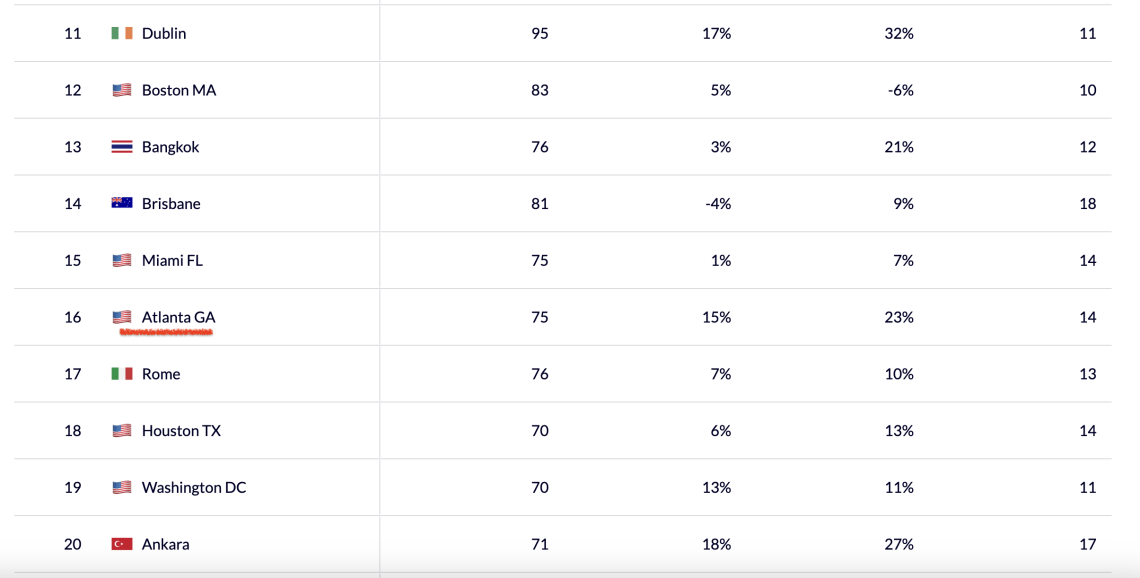Select rank number 17 in the table
The image size is (1140, 578).
pos(73,374)
